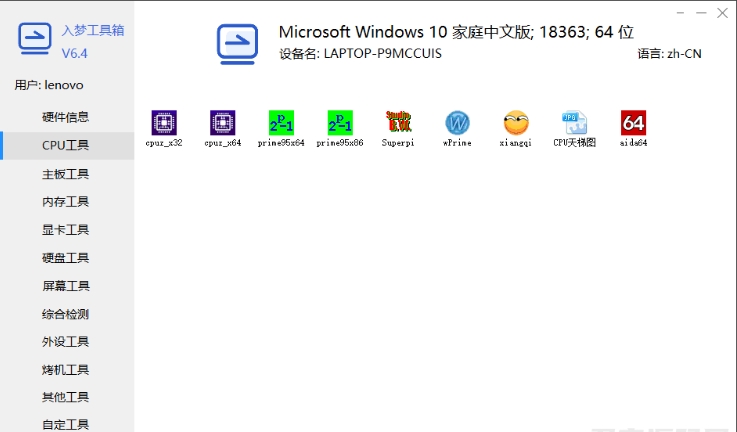Click the 入梦工具箱 logo in sidebar

pos(35,39)
